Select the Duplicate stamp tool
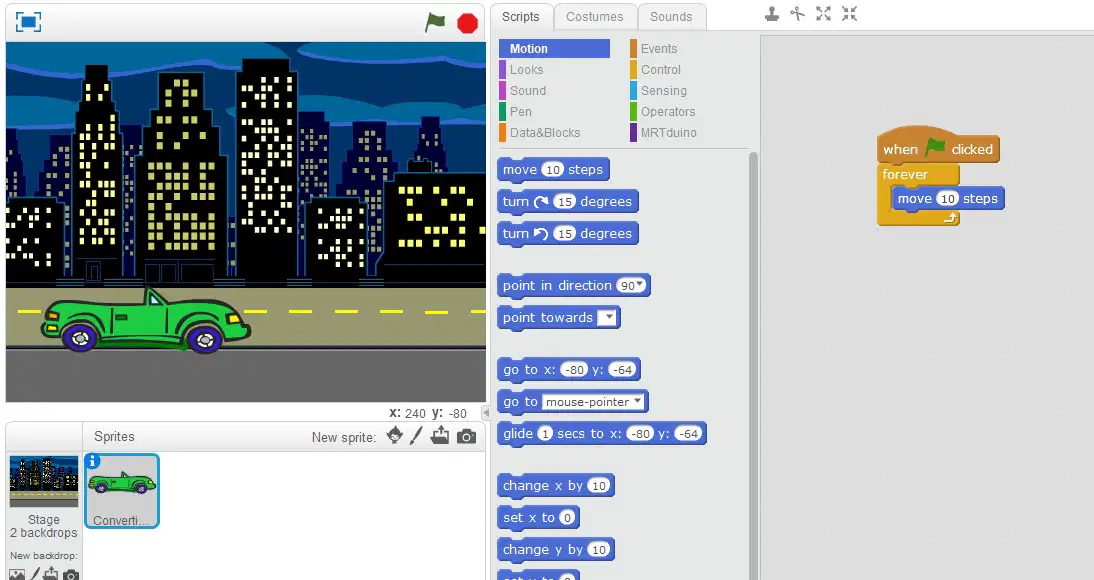Screen dimensions: 1094x580 point(771,13)
